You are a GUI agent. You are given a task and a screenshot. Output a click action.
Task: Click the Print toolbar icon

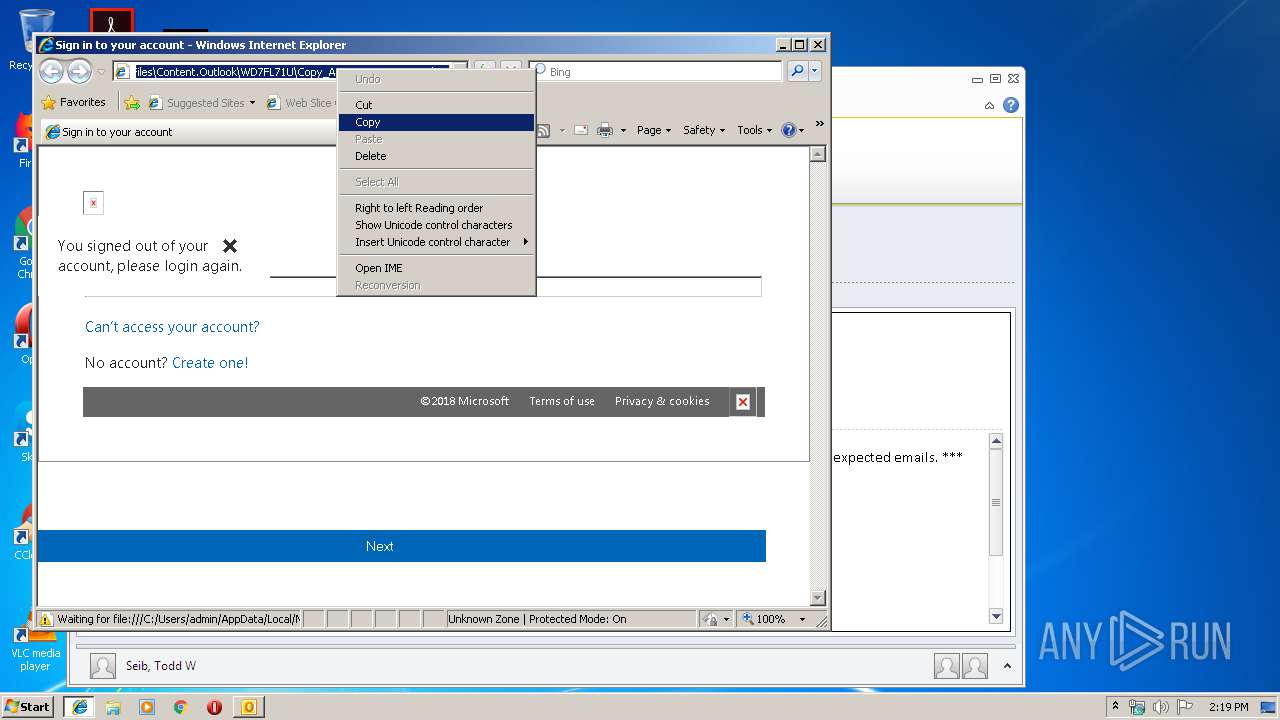pos(605,130)
